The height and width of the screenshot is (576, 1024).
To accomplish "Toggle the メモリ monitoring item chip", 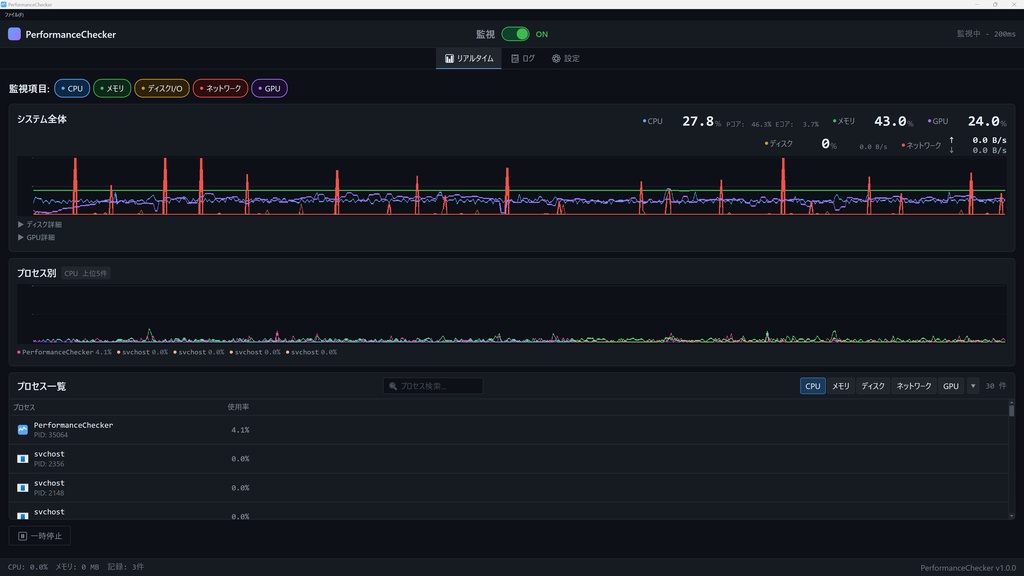I will click(112, 88).
